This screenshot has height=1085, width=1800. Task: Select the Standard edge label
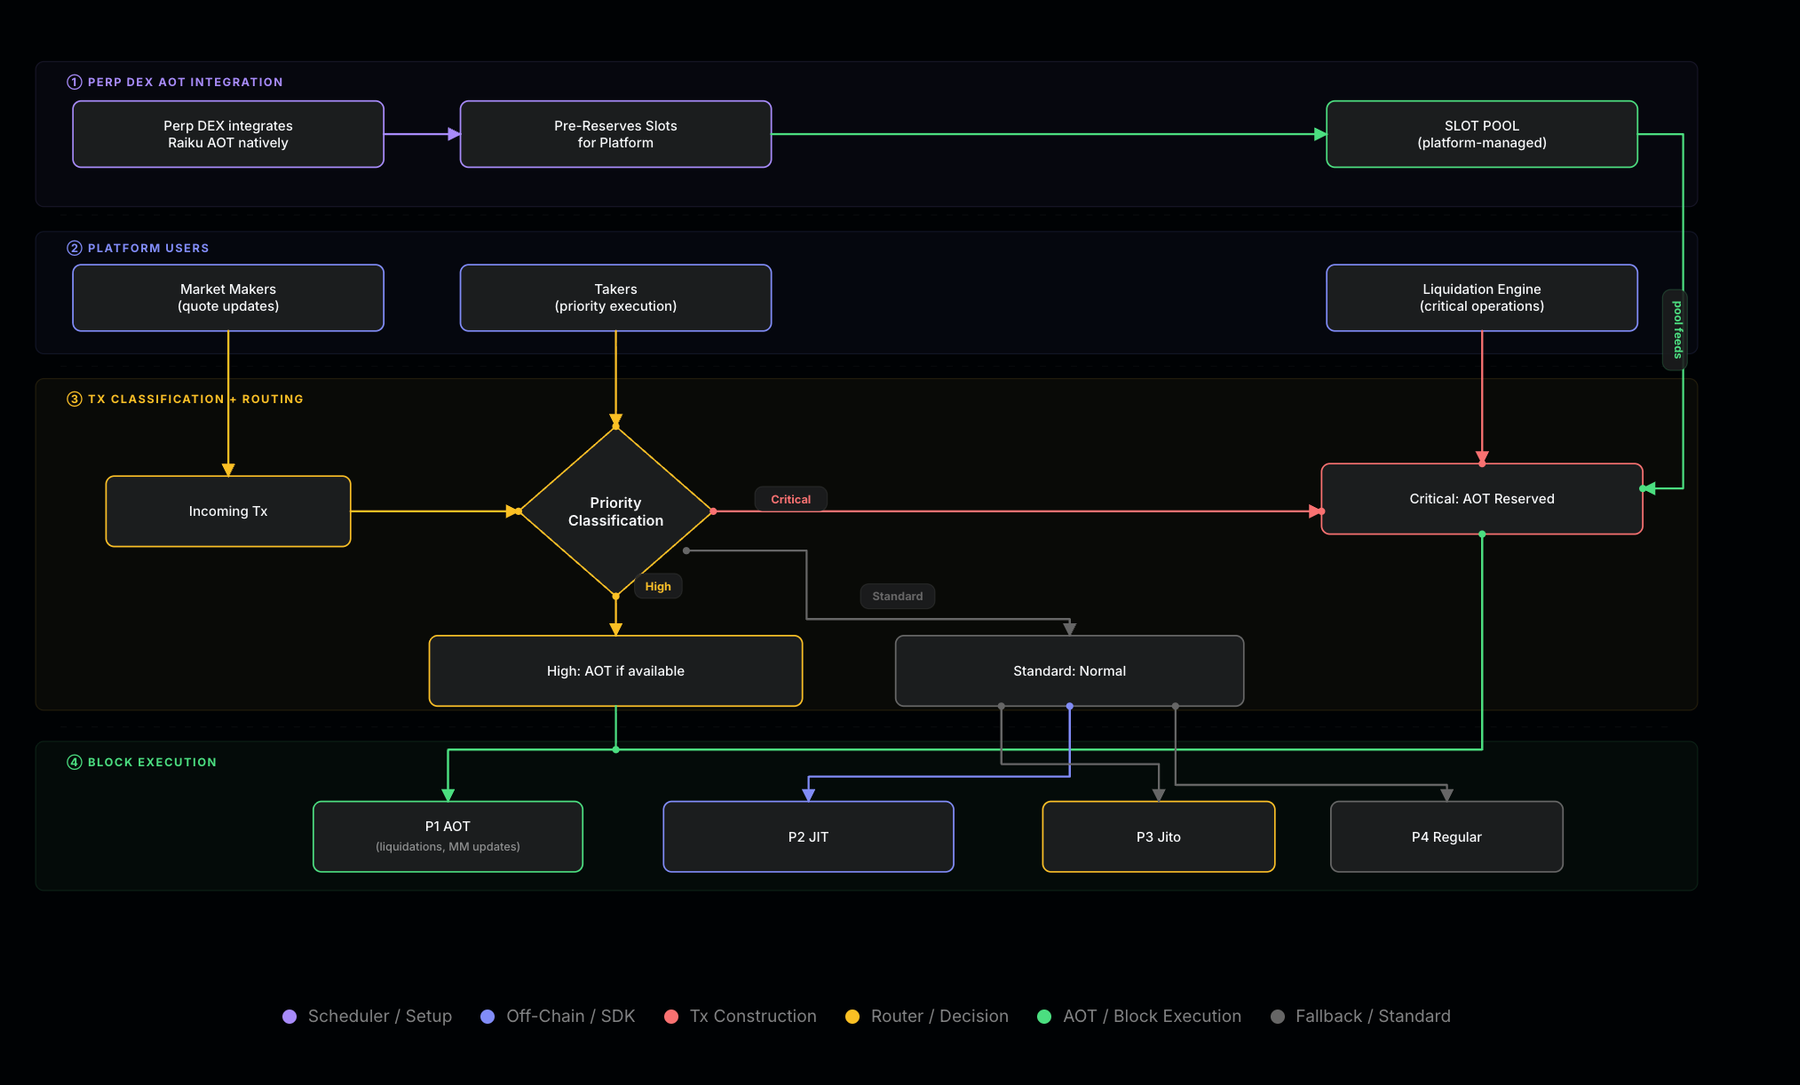(898, 596)
